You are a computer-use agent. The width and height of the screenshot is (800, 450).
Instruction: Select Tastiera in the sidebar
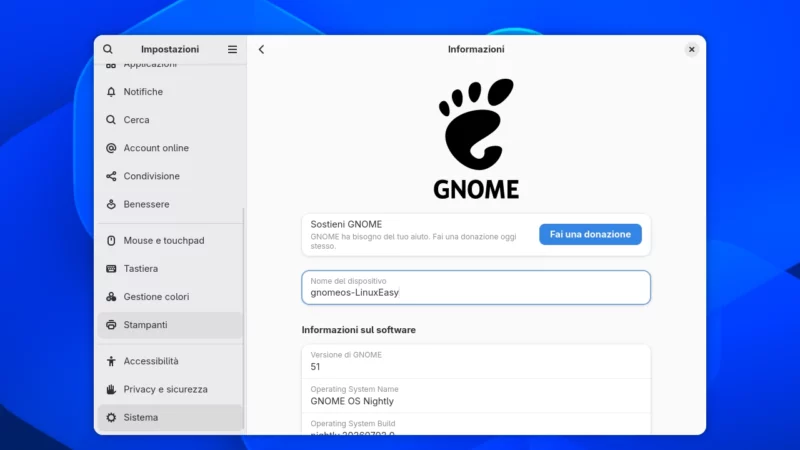coord(169,268)
